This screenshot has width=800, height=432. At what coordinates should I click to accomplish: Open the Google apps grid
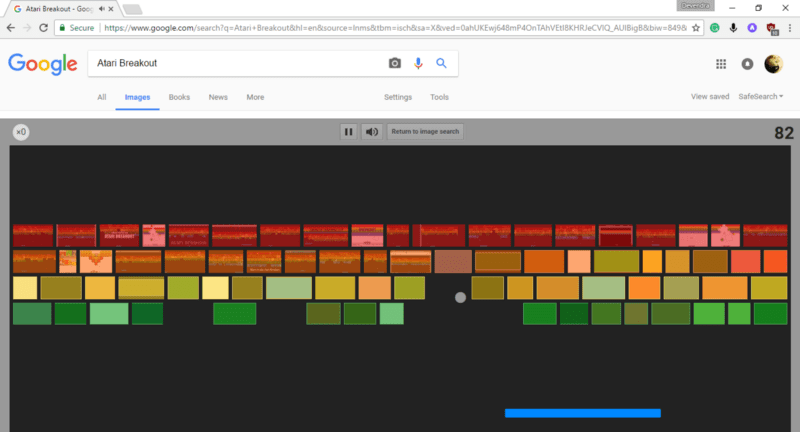click(721, 64)
